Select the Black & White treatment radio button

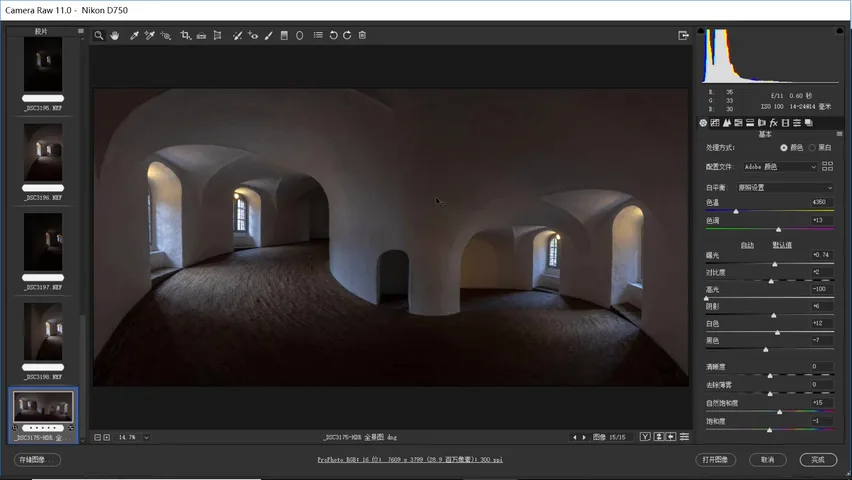812,148
